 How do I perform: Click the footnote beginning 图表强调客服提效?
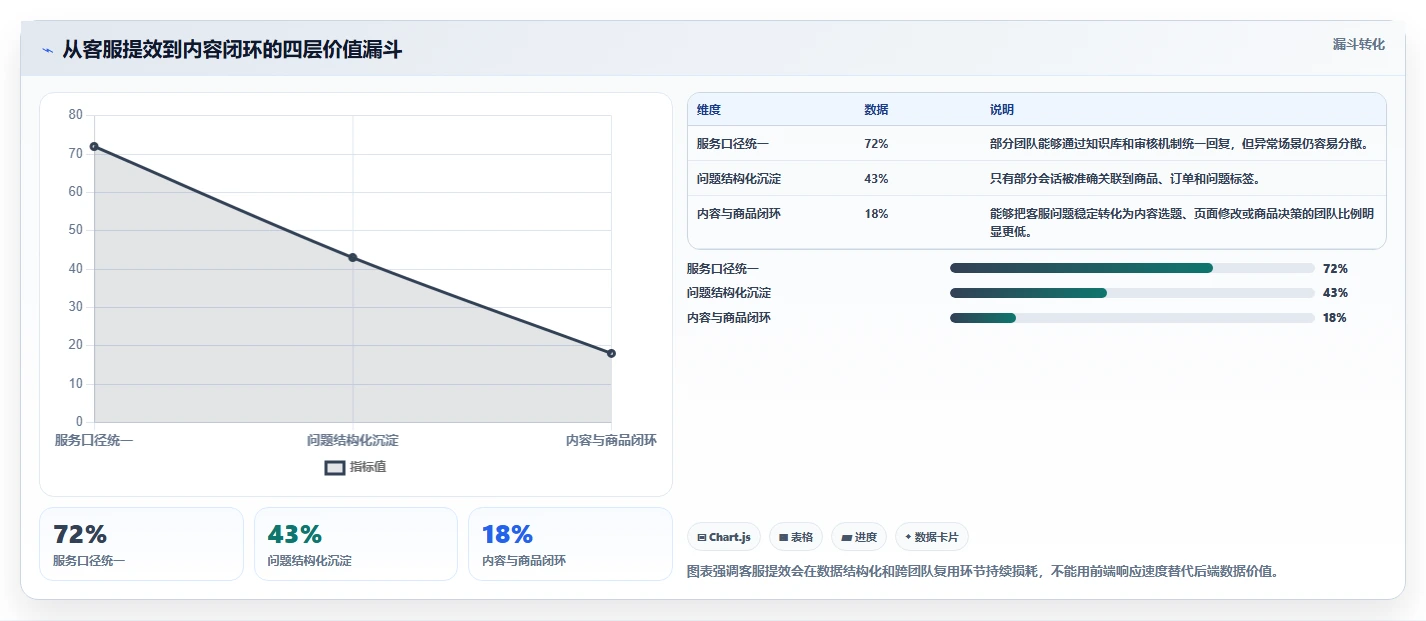pyautogui.click(x=983, y=572)
